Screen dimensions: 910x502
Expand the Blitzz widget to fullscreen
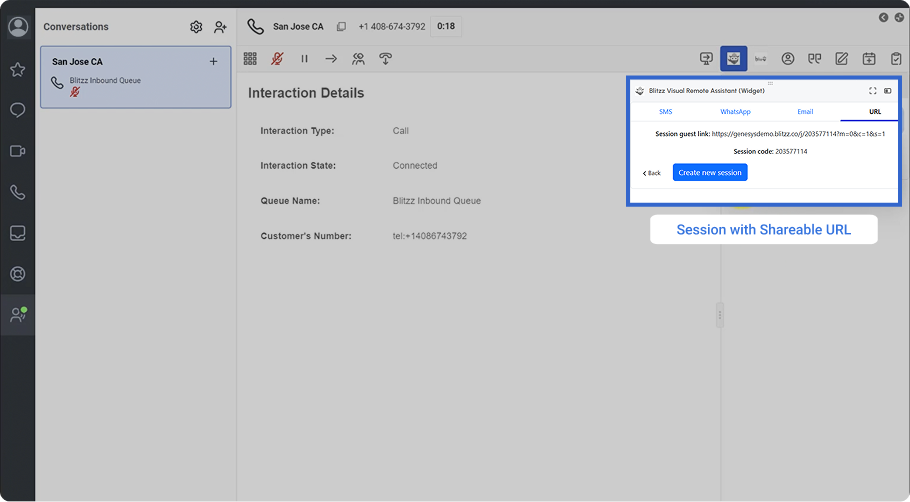(x=872, y=91)
